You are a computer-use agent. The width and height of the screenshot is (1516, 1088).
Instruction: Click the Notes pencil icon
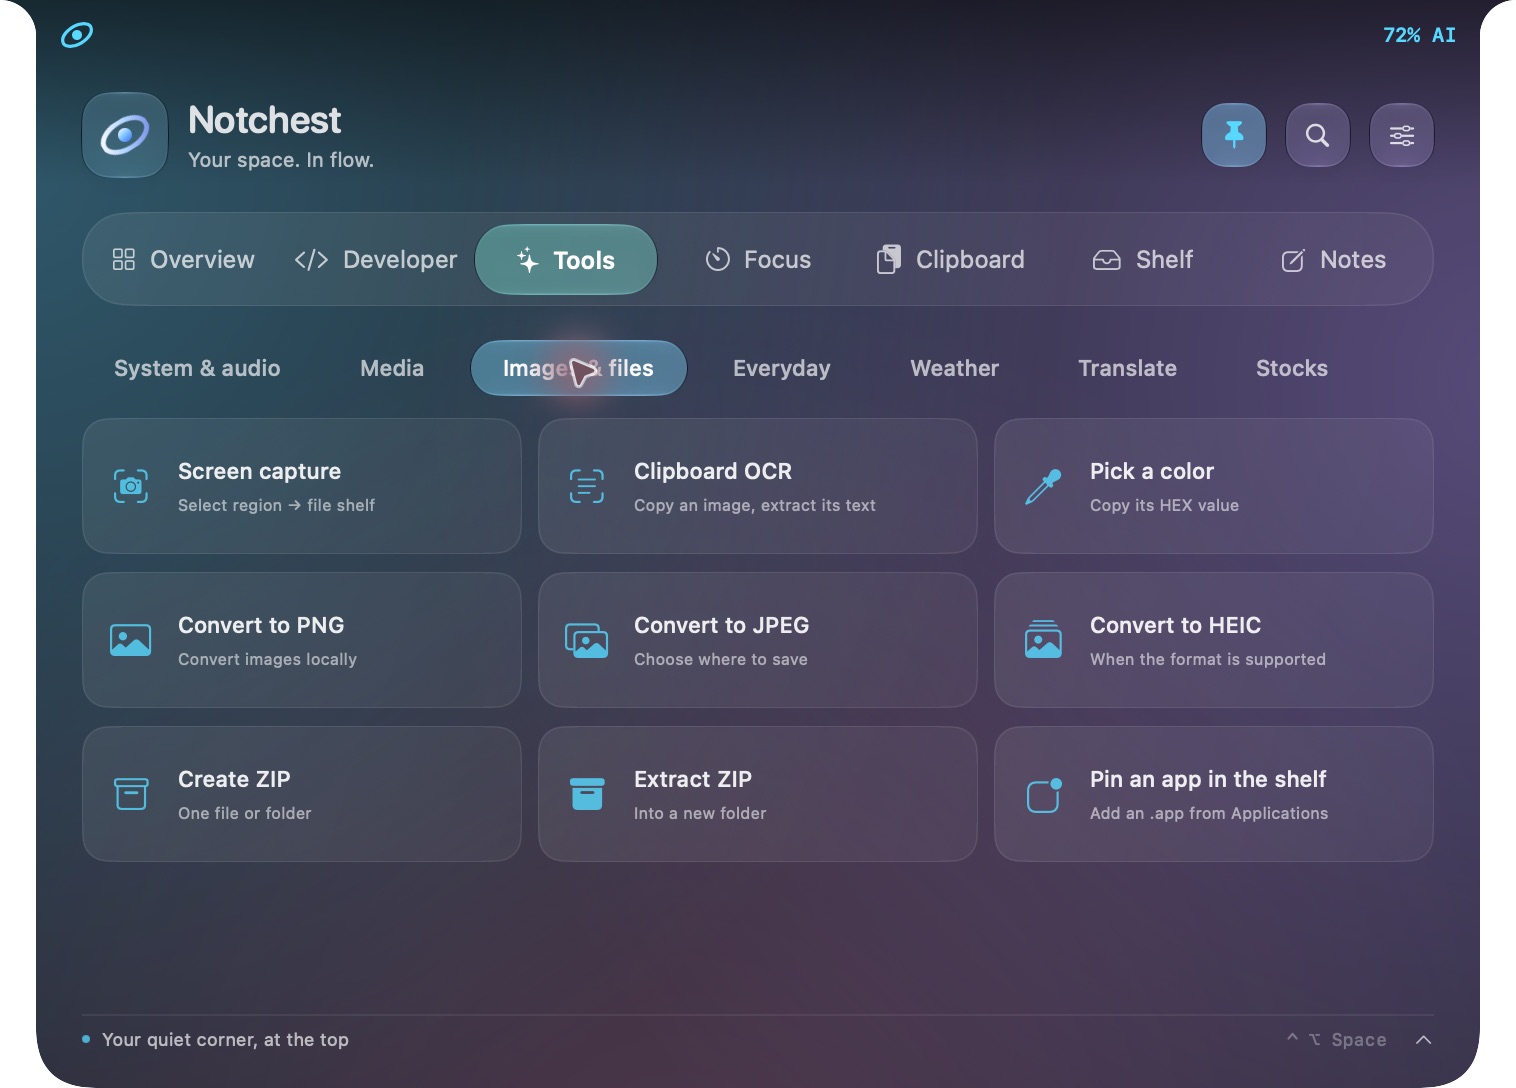[x=1293, y=260]
